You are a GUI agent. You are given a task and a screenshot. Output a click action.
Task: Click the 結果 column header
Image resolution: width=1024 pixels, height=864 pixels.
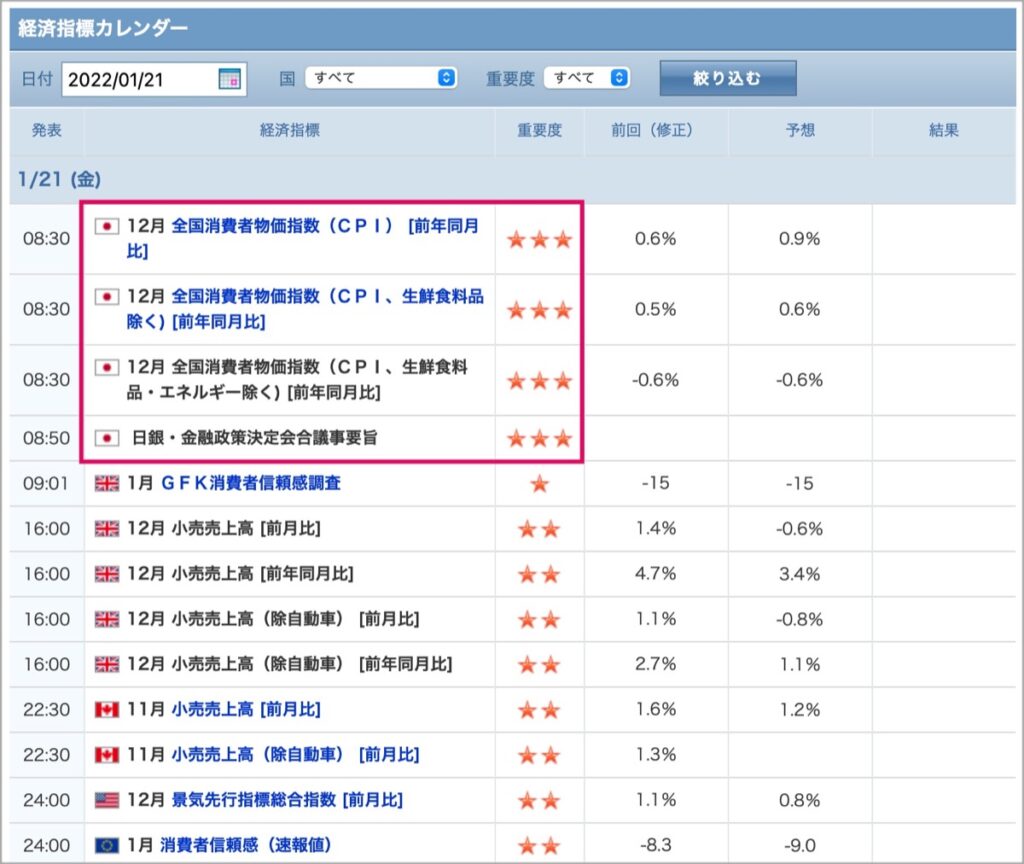[944, 130]
